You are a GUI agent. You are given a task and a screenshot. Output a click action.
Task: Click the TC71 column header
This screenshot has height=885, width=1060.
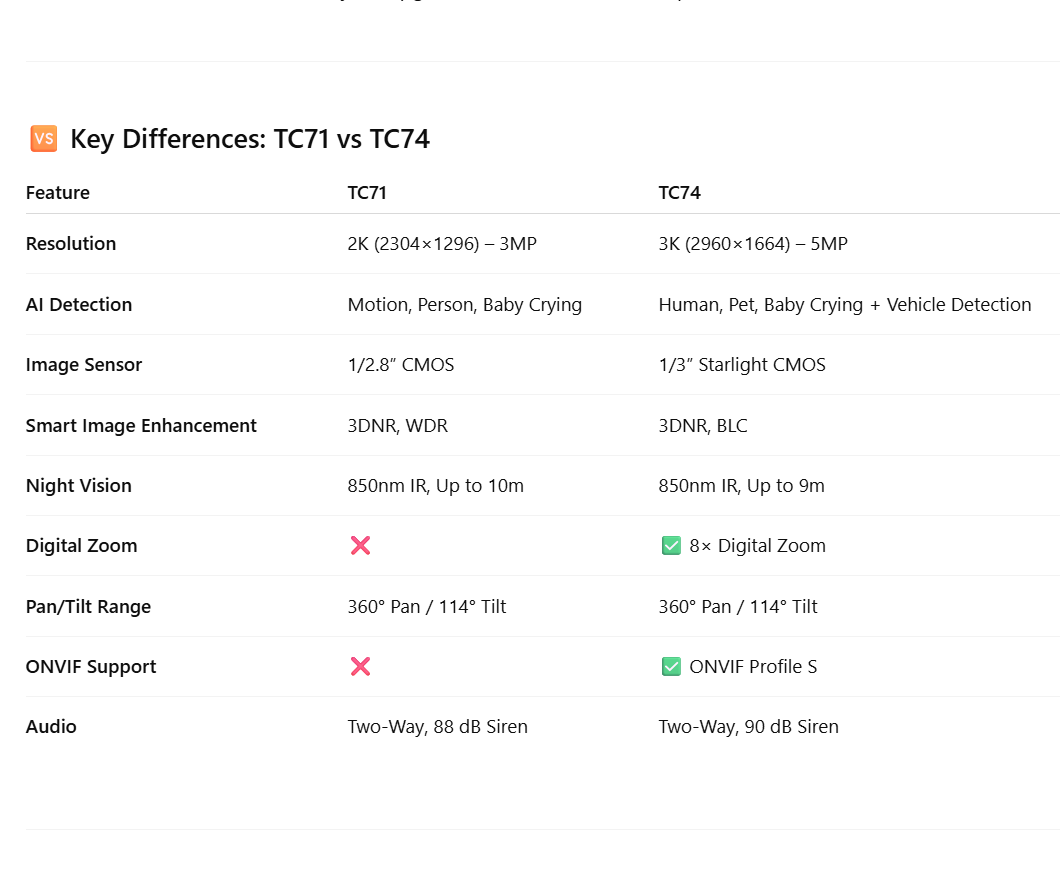pyautogui.click(x=367, y=193)
